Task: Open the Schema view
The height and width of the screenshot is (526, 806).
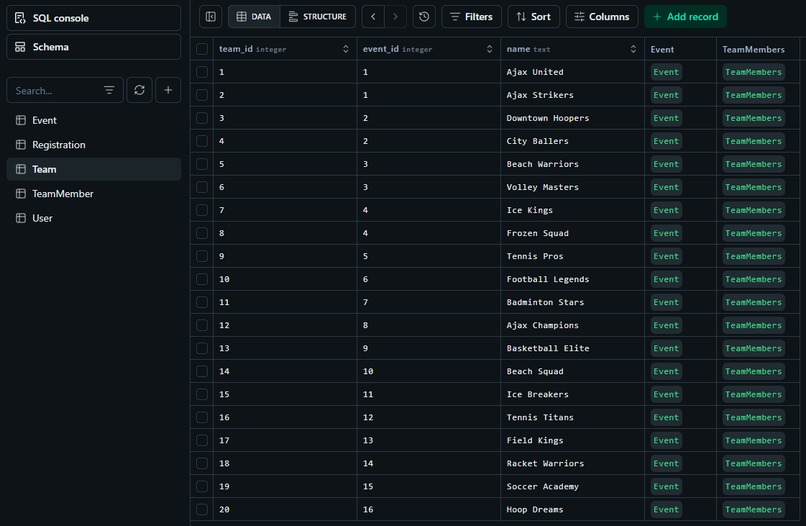Action: (x=94, y=47)
